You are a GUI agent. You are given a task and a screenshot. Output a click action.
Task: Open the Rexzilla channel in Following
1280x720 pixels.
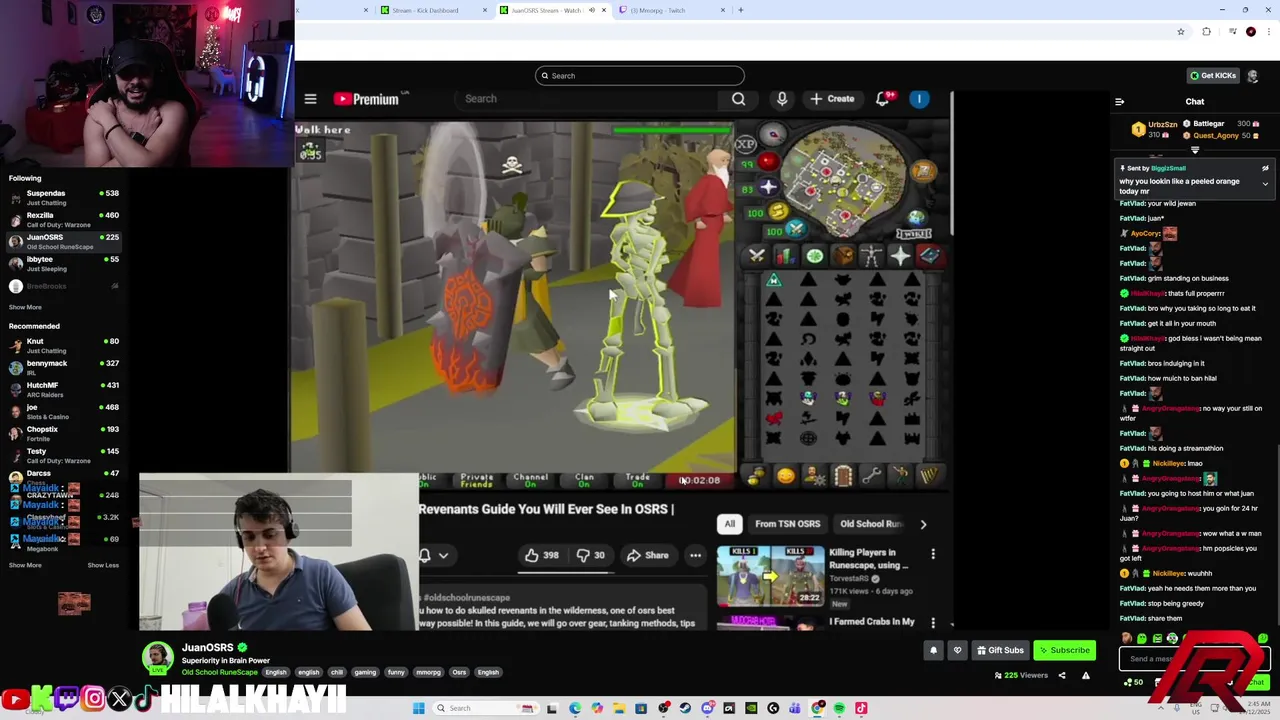pos(64,219)
